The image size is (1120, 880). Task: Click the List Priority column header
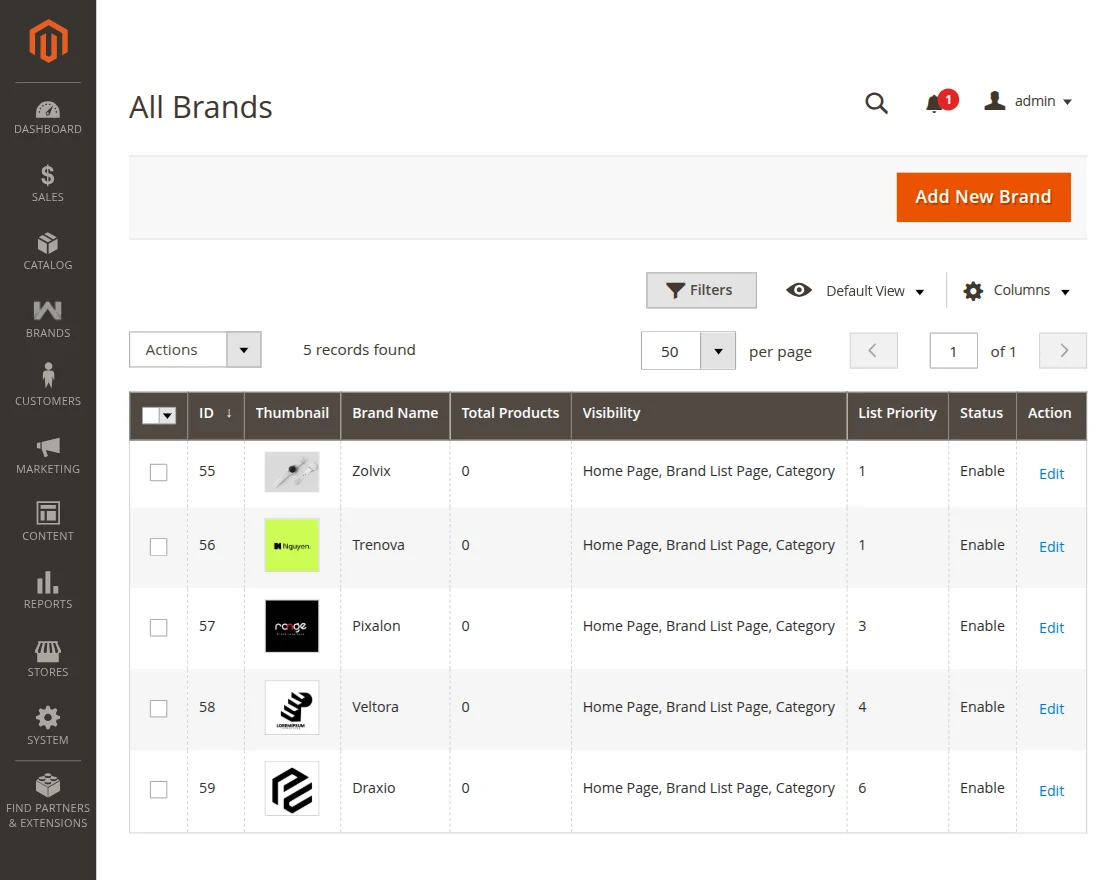pos(897,414)
